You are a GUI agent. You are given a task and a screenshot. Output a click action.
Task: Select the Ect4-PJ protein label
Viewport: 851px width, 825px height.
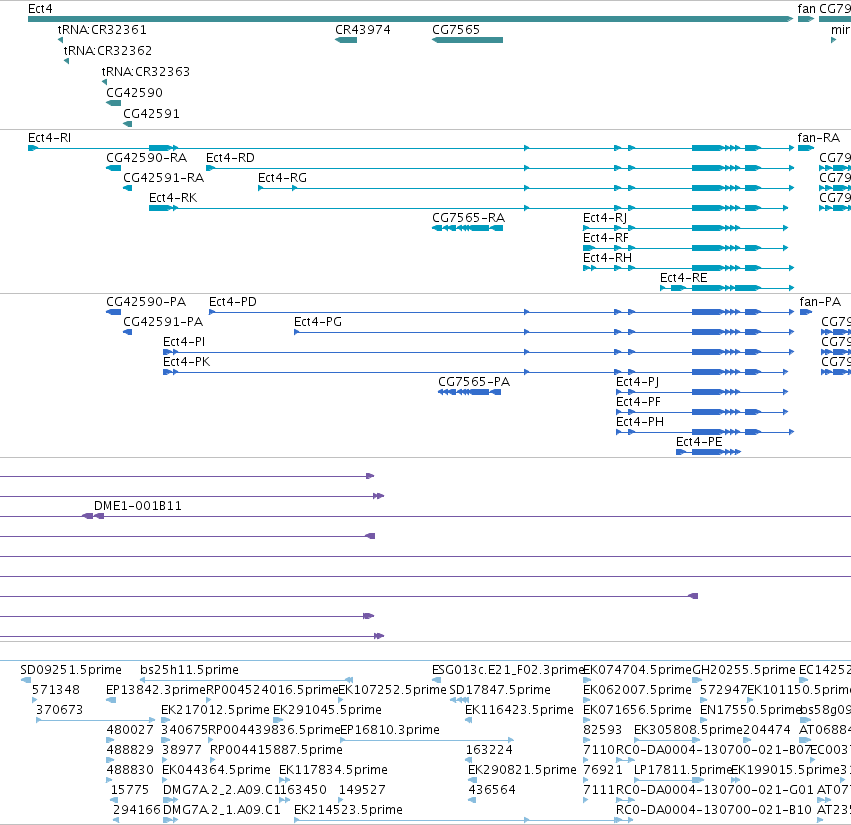pos(638,382)
